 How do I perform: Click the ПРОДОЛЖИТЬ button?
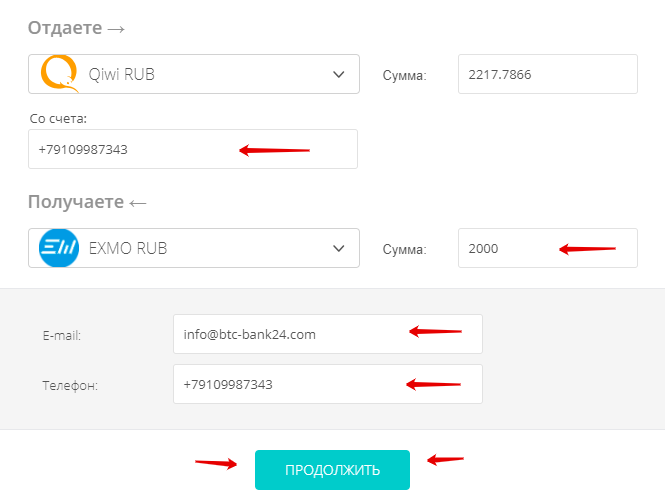coord(332,470)
